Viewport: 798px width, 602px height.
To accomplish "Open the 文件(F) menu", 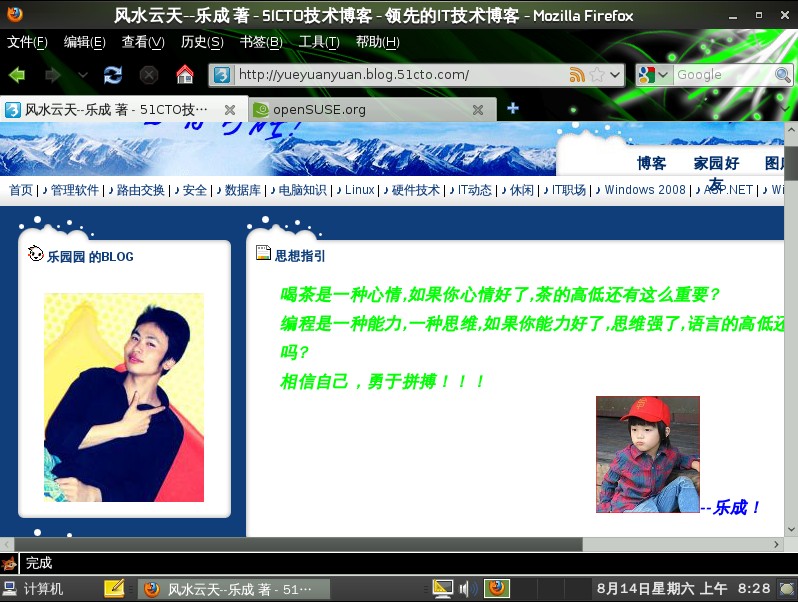I will (x=27, y=42).
